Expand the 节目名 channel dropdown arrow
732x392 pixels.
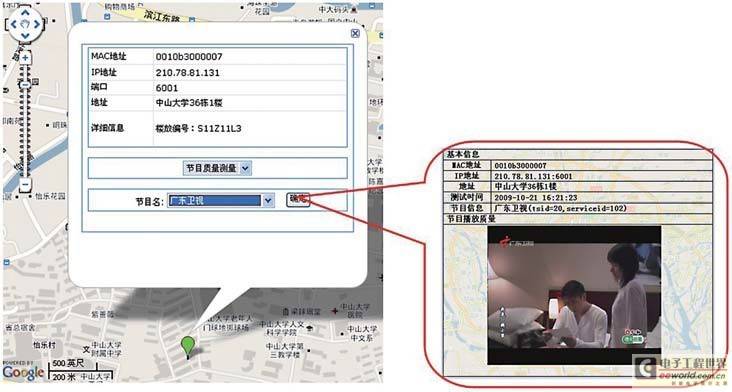[x=268, y=200]
